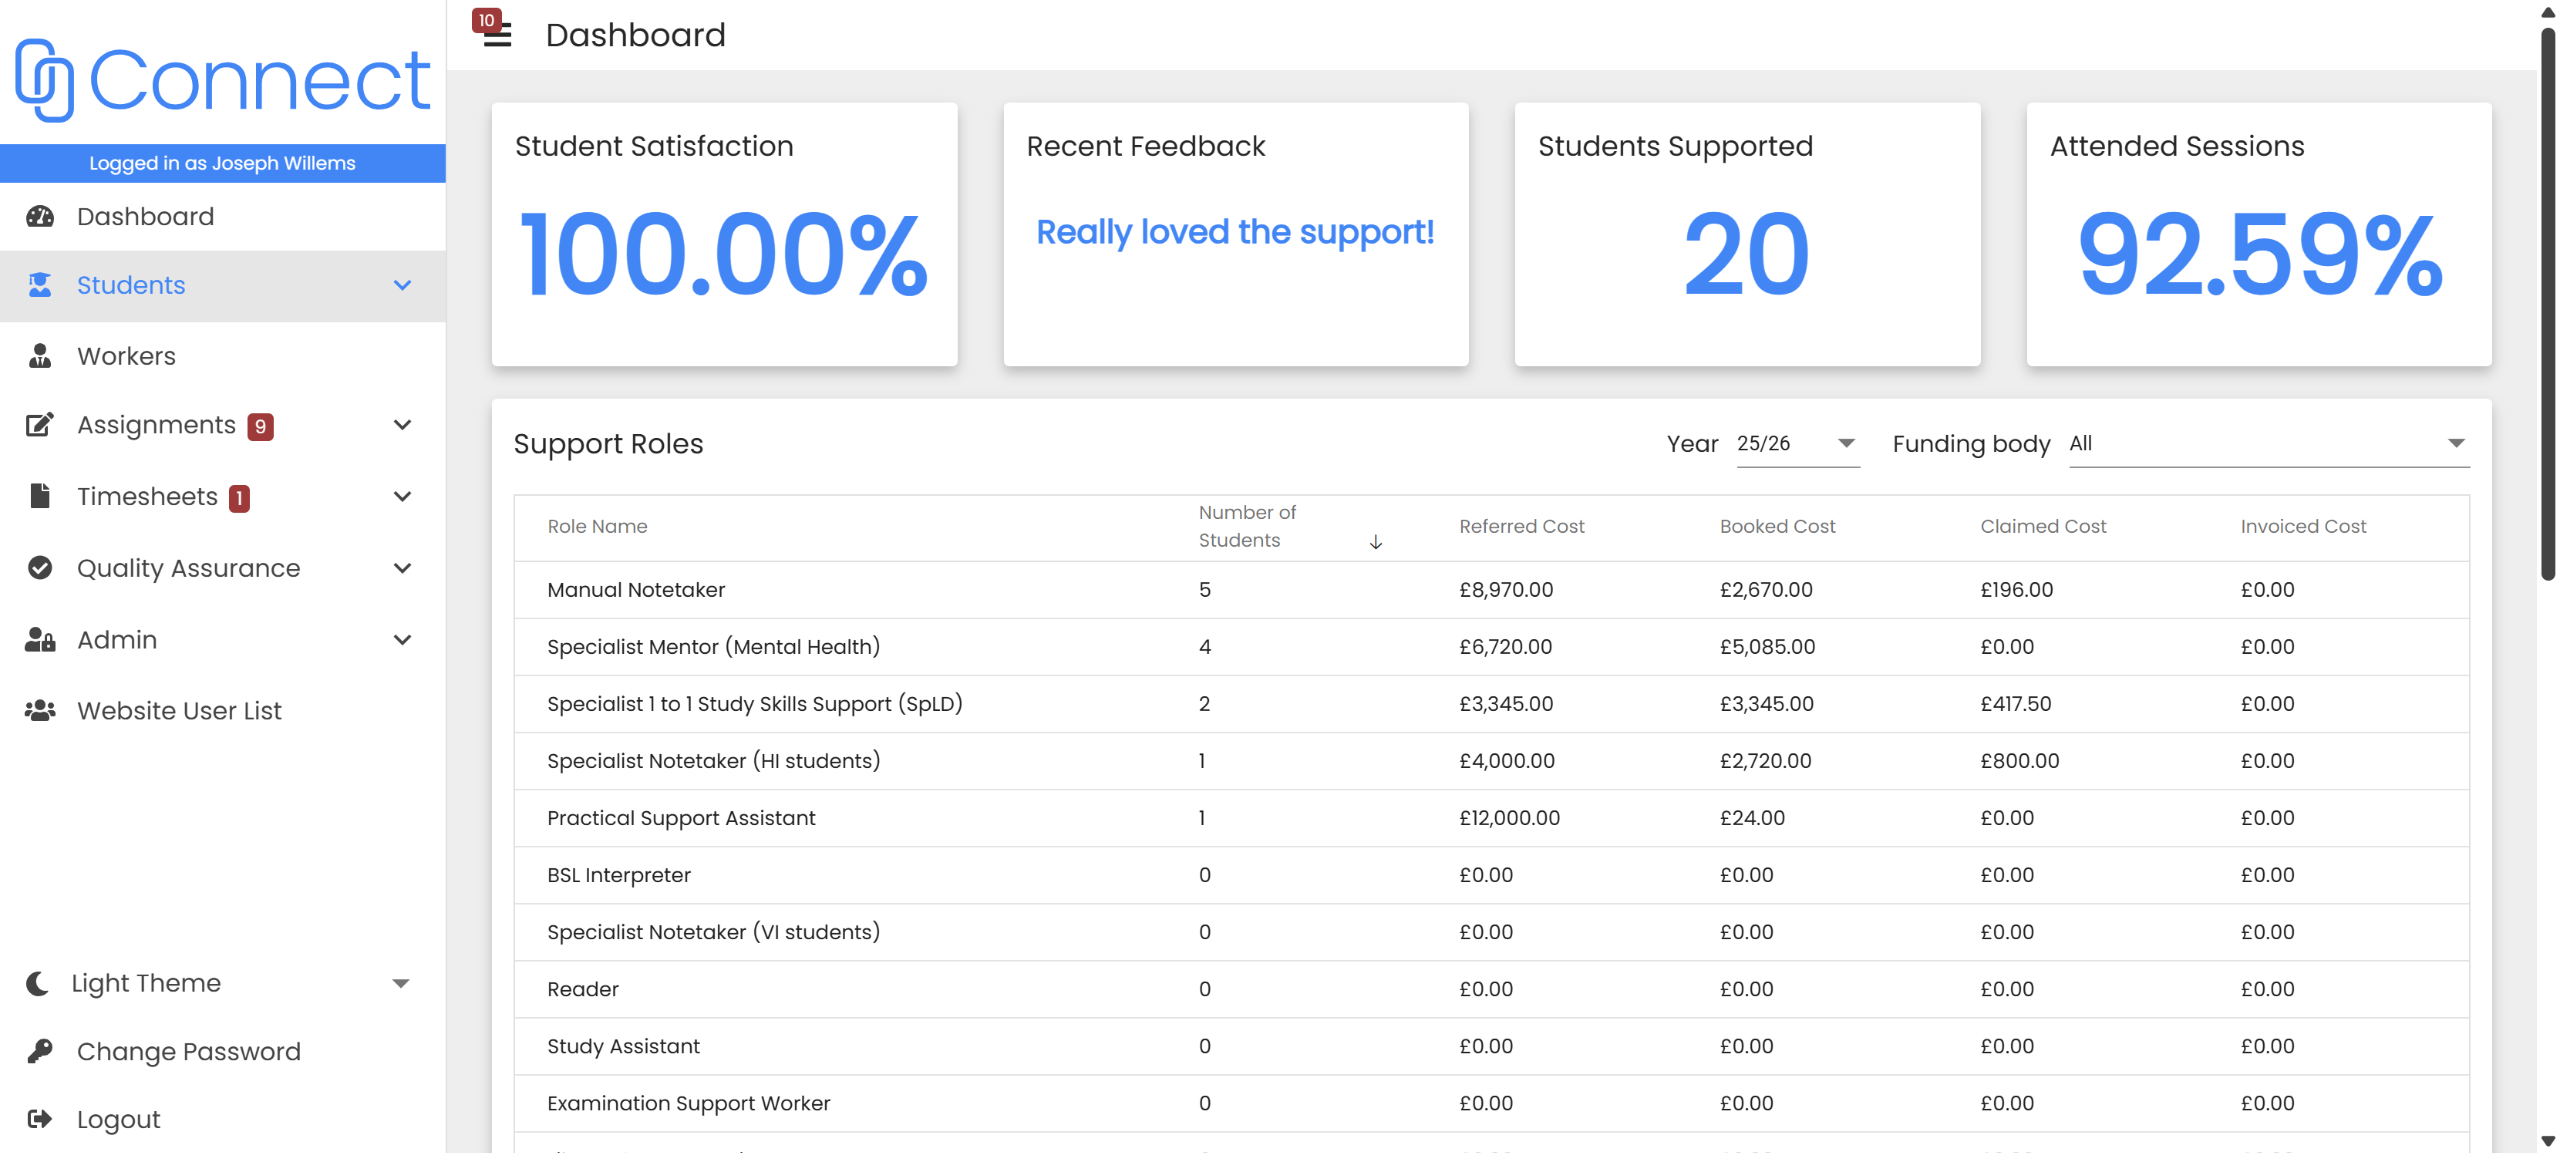
Task: Click the Role Name column header
Action: (x=597, y=527)
